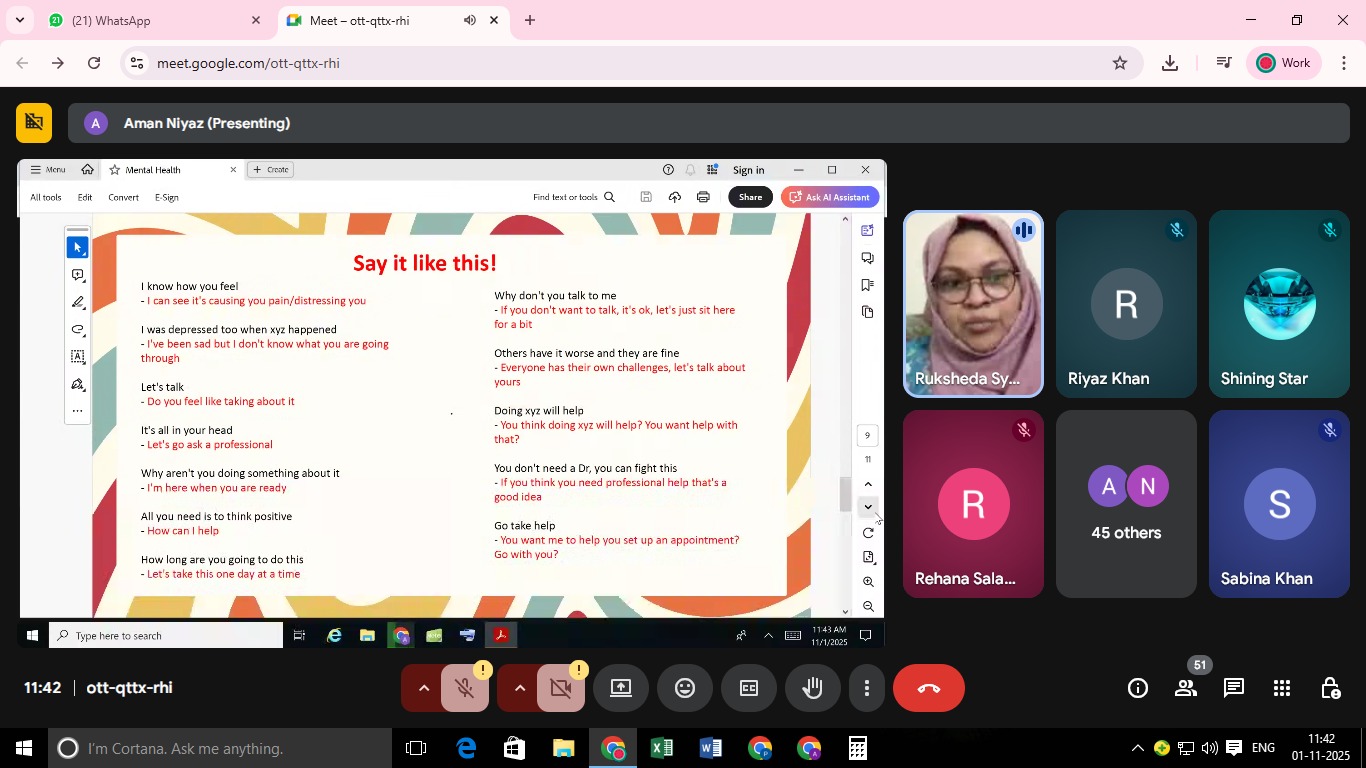
Task: Toggle the muted microphone button in Meet
Action: (464, 688)
